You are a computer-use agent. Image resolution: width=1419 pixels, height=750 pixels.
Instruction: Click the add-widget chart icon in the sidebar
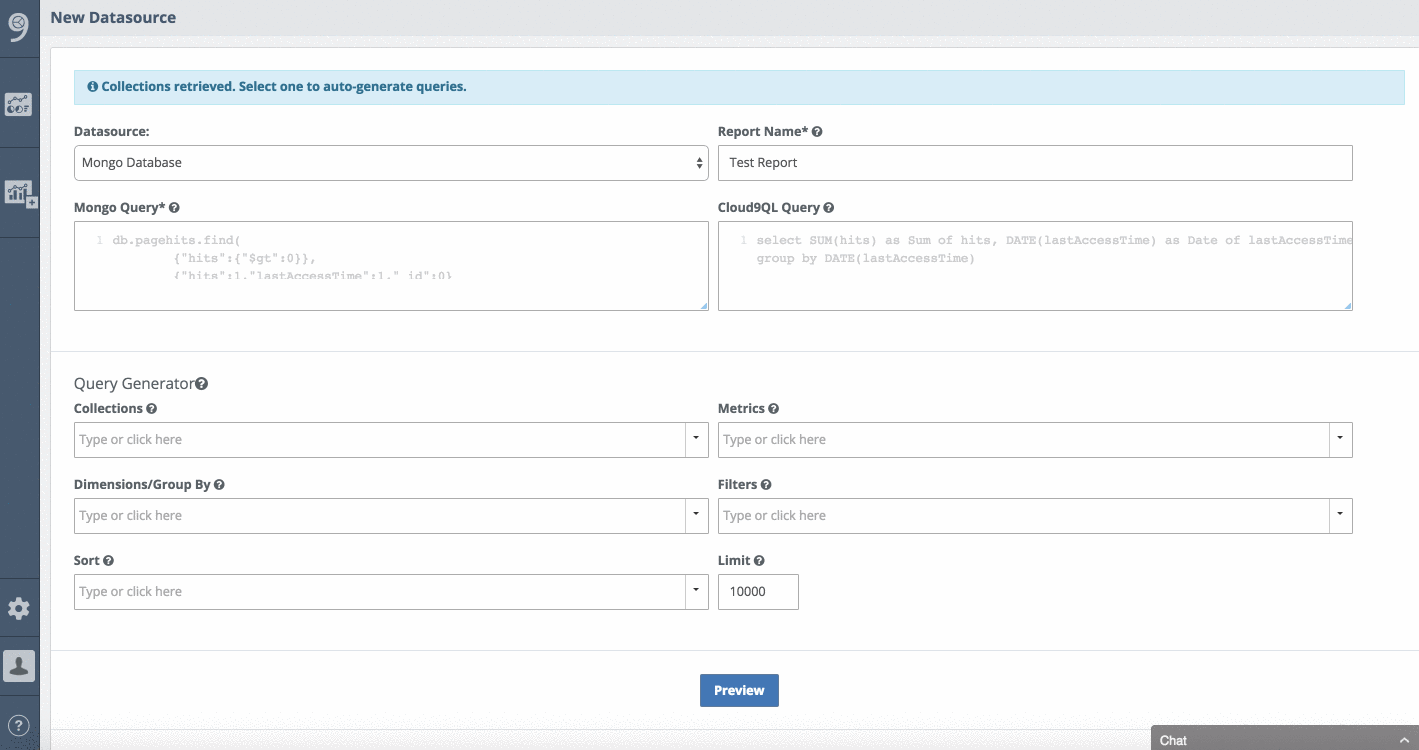[19, 193]
